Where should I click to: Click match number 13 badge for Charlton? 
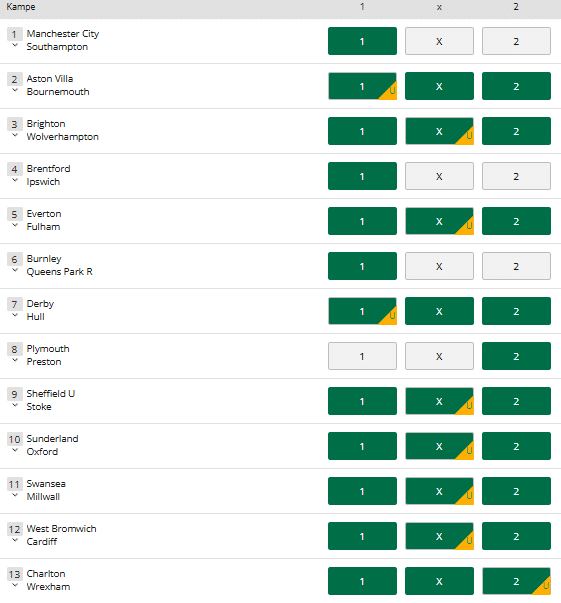[x=15, y=574]
